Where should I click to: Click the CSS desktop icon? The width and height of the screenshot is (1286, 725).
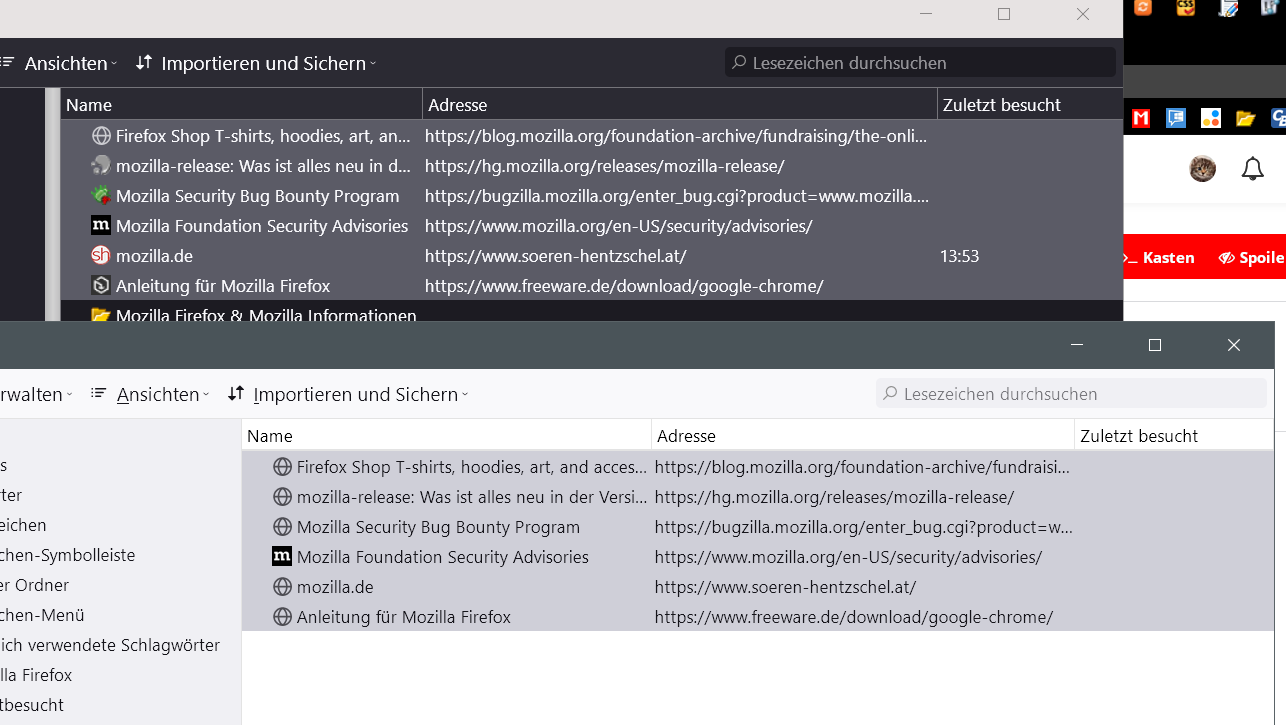1186,8
